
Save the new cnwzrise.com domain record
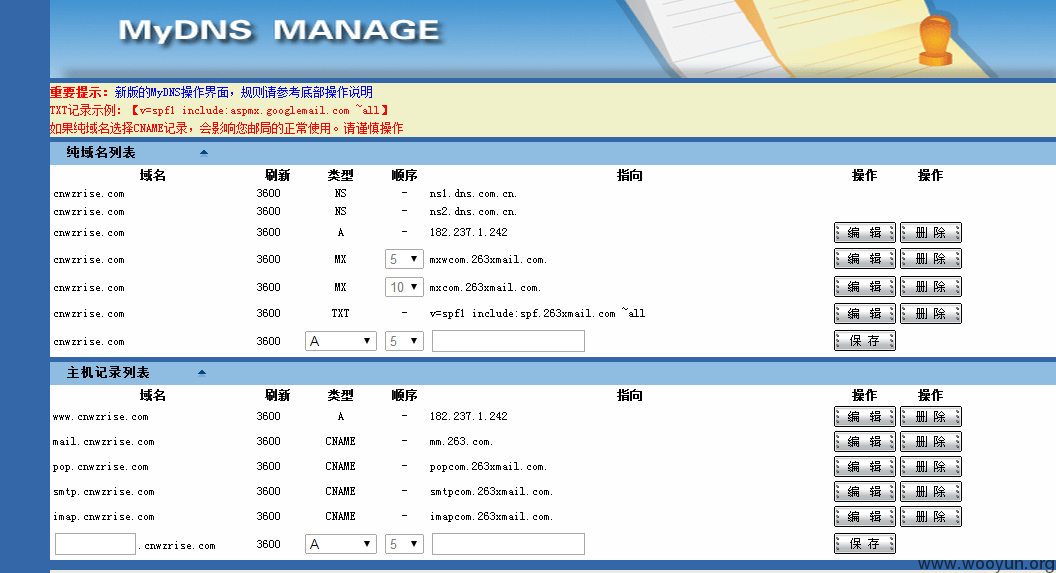[x=865, y=341]
